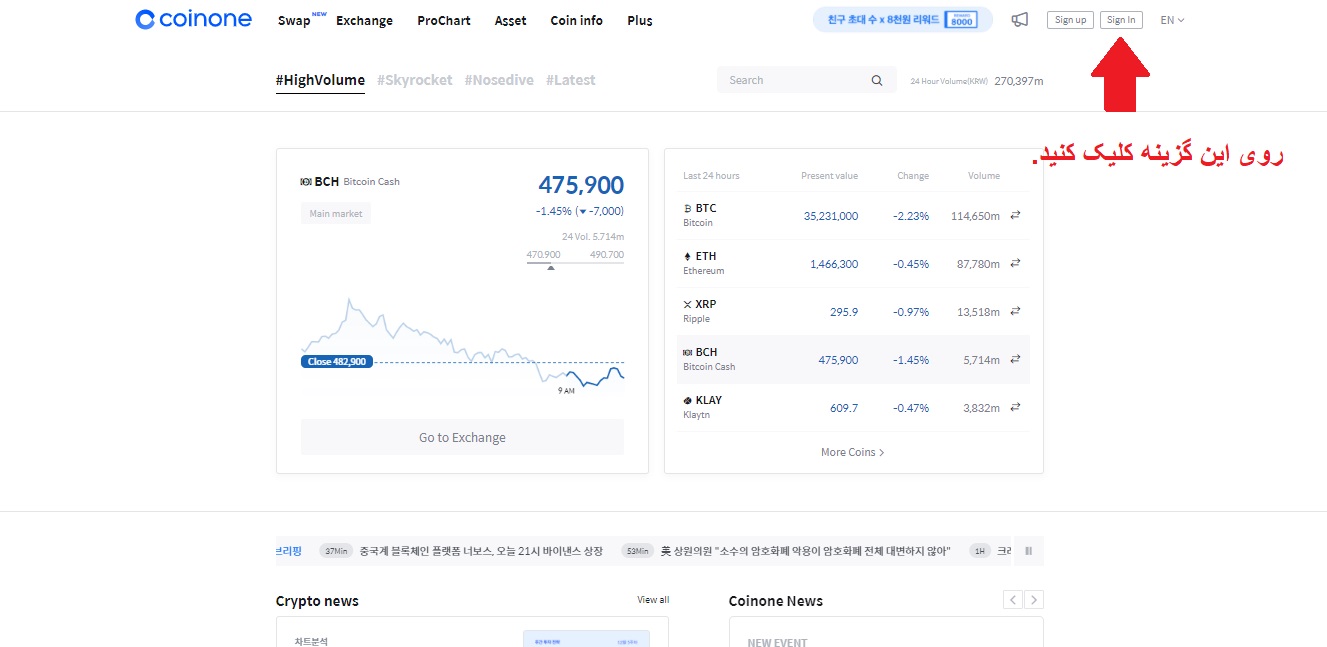Open the announcements megaphone icon
Viewport: 1327px width, 647px height.
tap(1019, 19)
